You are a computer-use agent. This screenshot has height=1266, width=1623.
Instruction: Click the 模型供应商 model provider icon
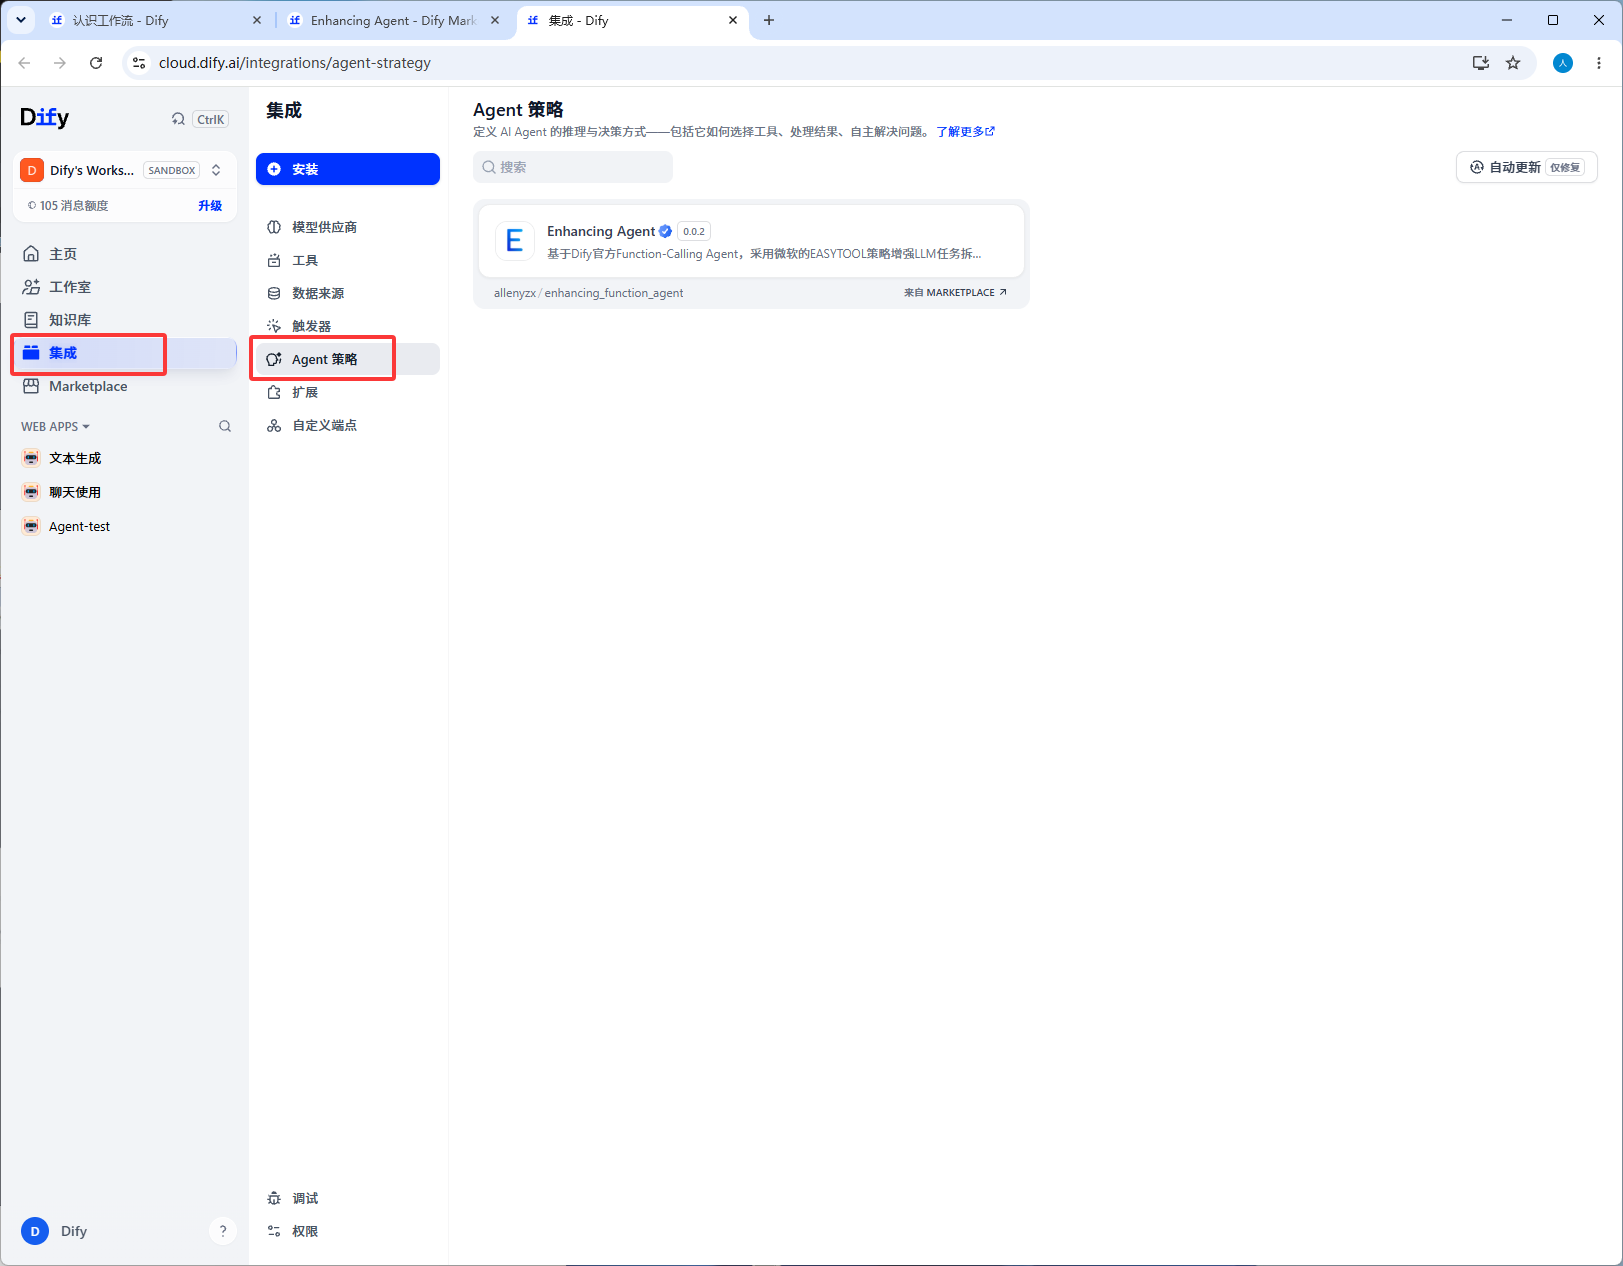274,227
